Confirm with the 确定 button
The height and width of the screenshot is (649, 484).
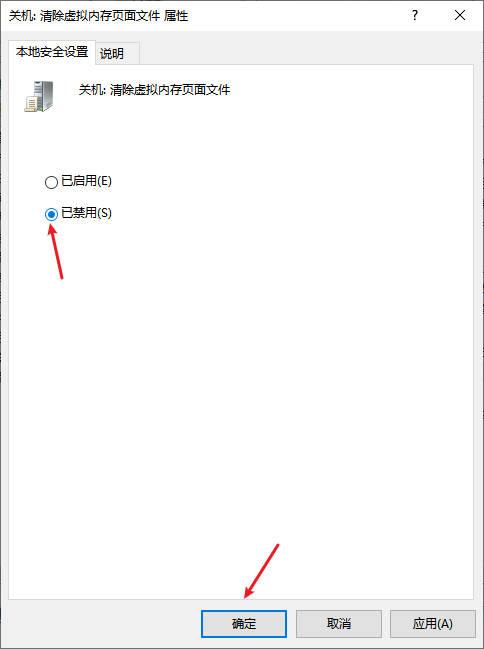coord(244,624)
